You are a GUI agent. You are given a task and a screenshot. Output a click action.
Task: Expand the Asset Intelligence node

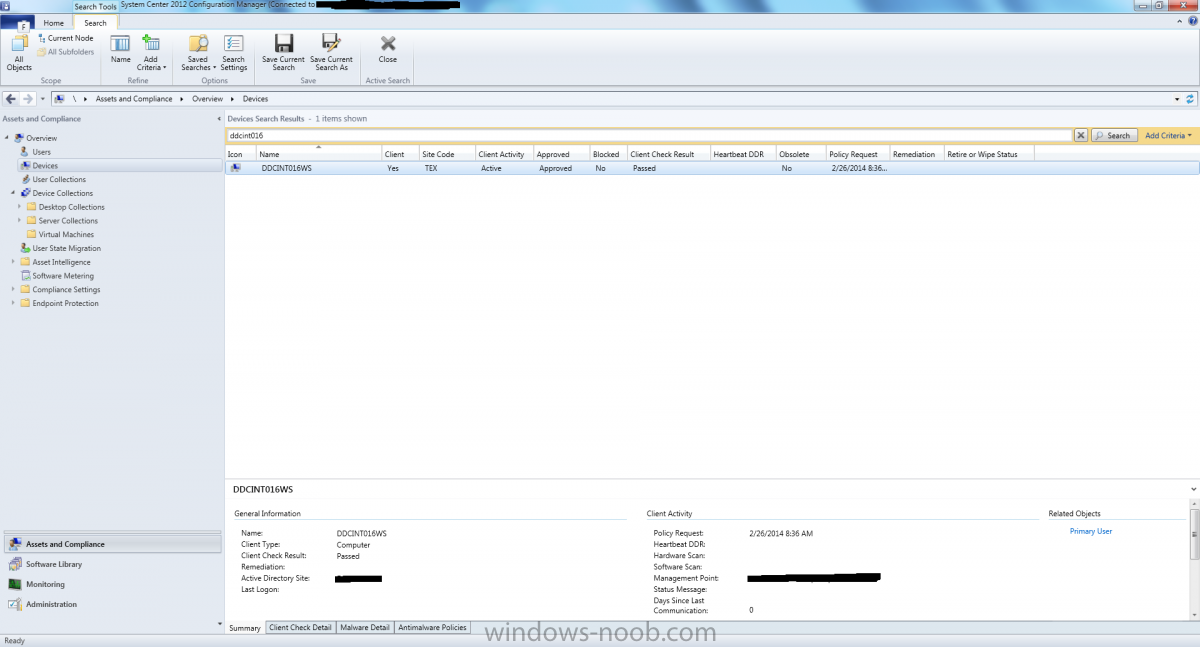(13, 262)
